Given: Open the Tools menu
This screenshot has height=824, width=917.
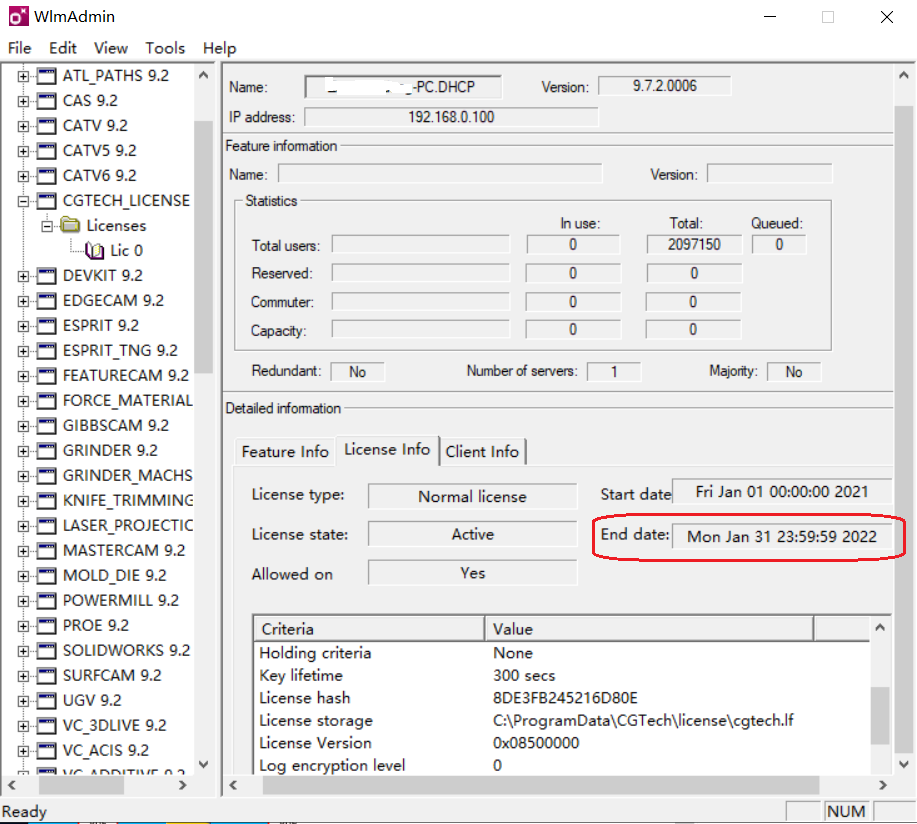Looking at the screenshot, I should (x=165, y=48).
